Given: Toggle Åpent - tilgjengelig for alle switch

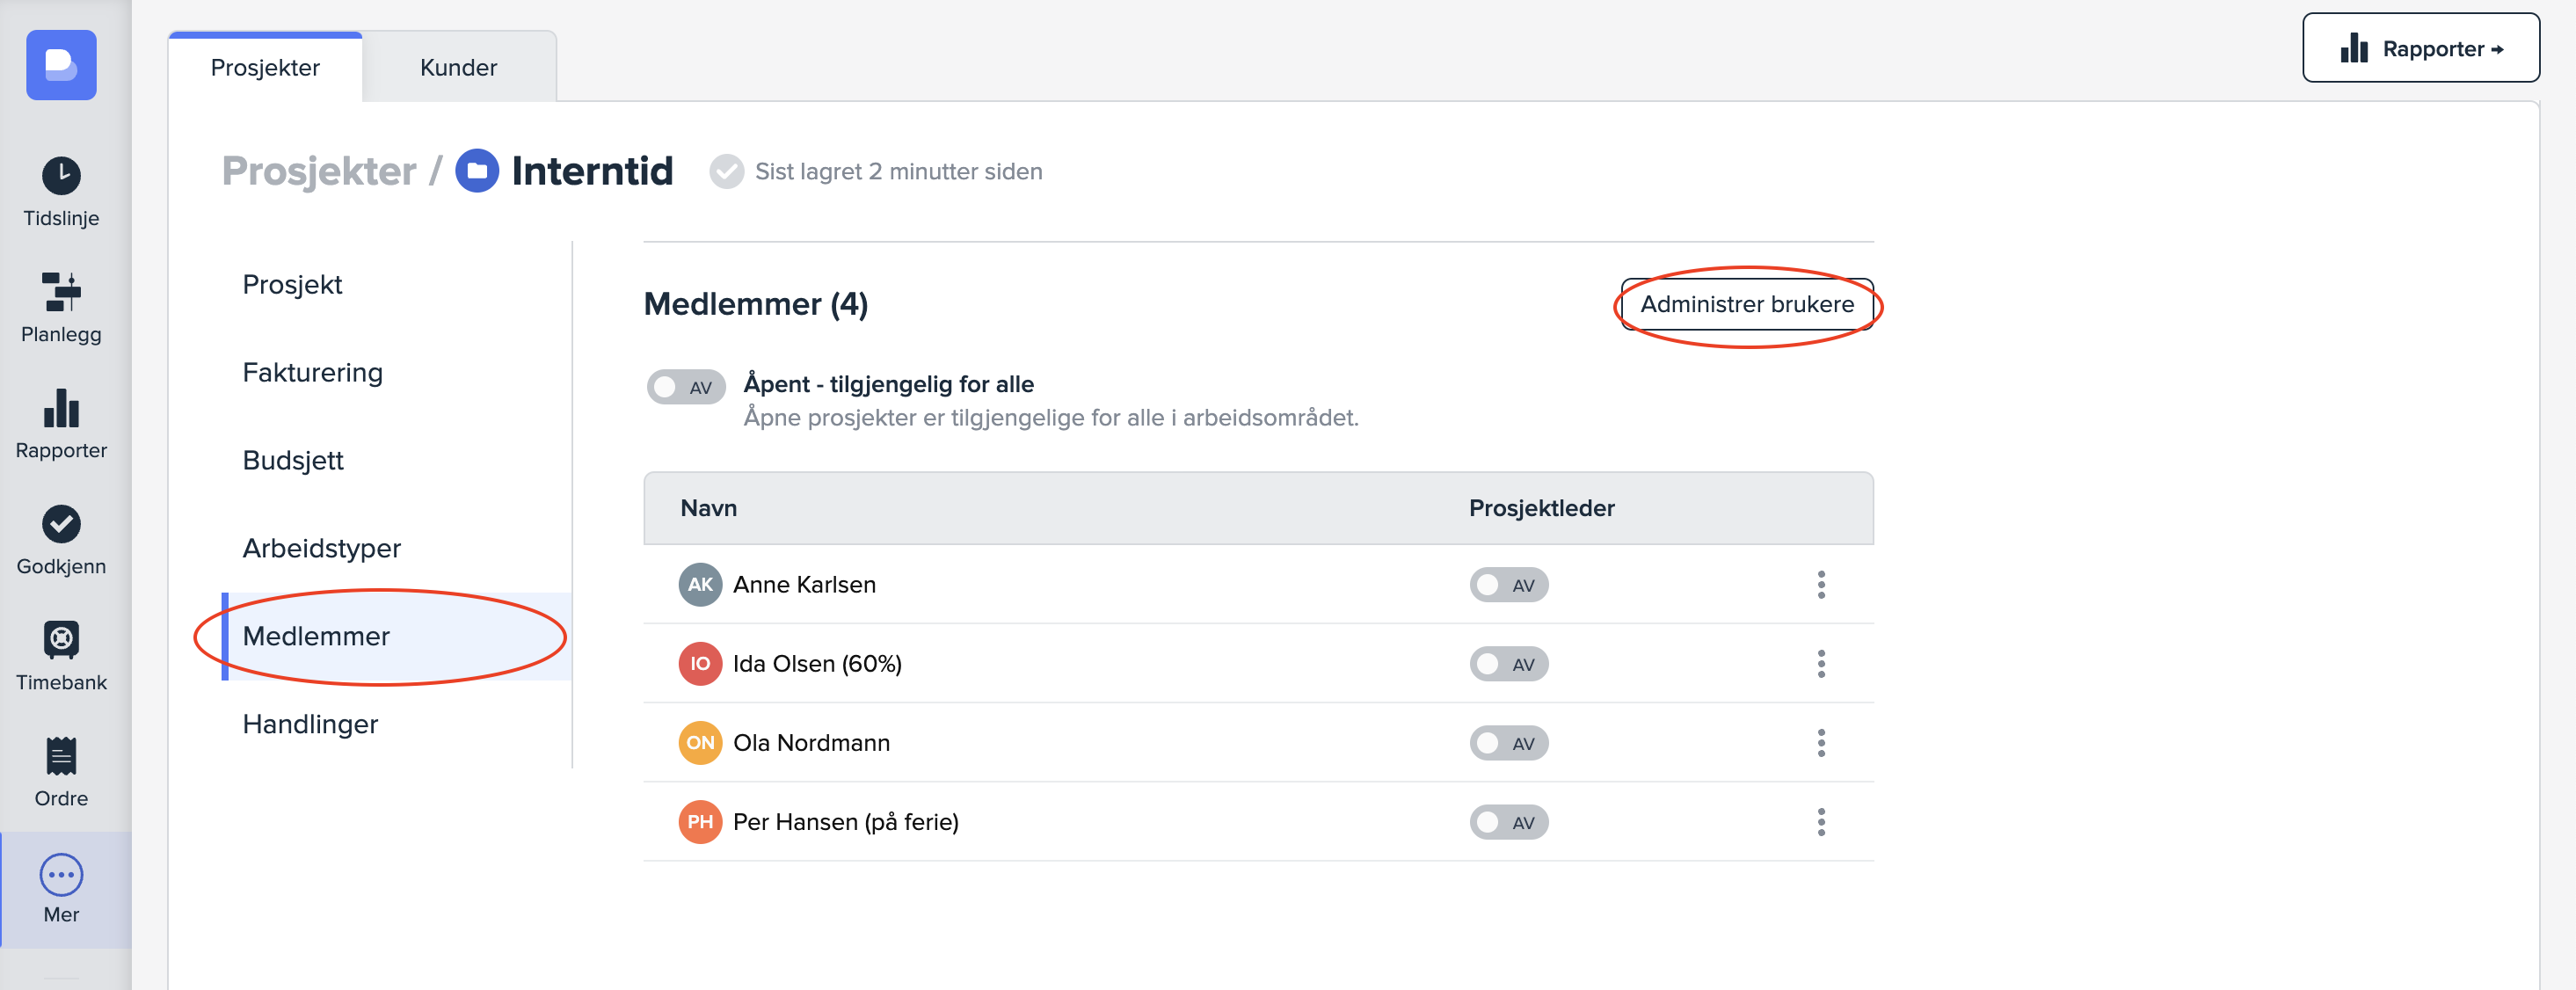Looking at the screenshot, I should click(685, 387).
